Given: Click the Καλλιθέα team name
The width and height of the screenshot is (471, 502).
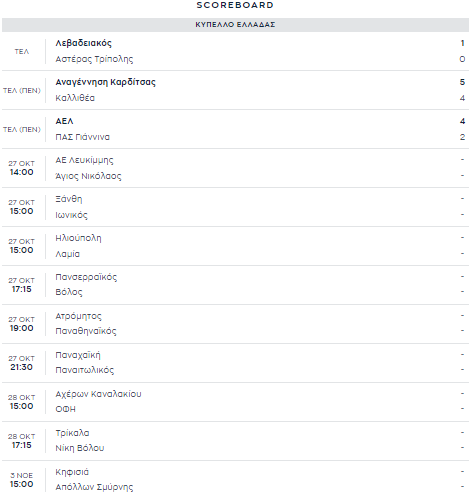Looking at the screenshot, I should [x=75, y=98].
